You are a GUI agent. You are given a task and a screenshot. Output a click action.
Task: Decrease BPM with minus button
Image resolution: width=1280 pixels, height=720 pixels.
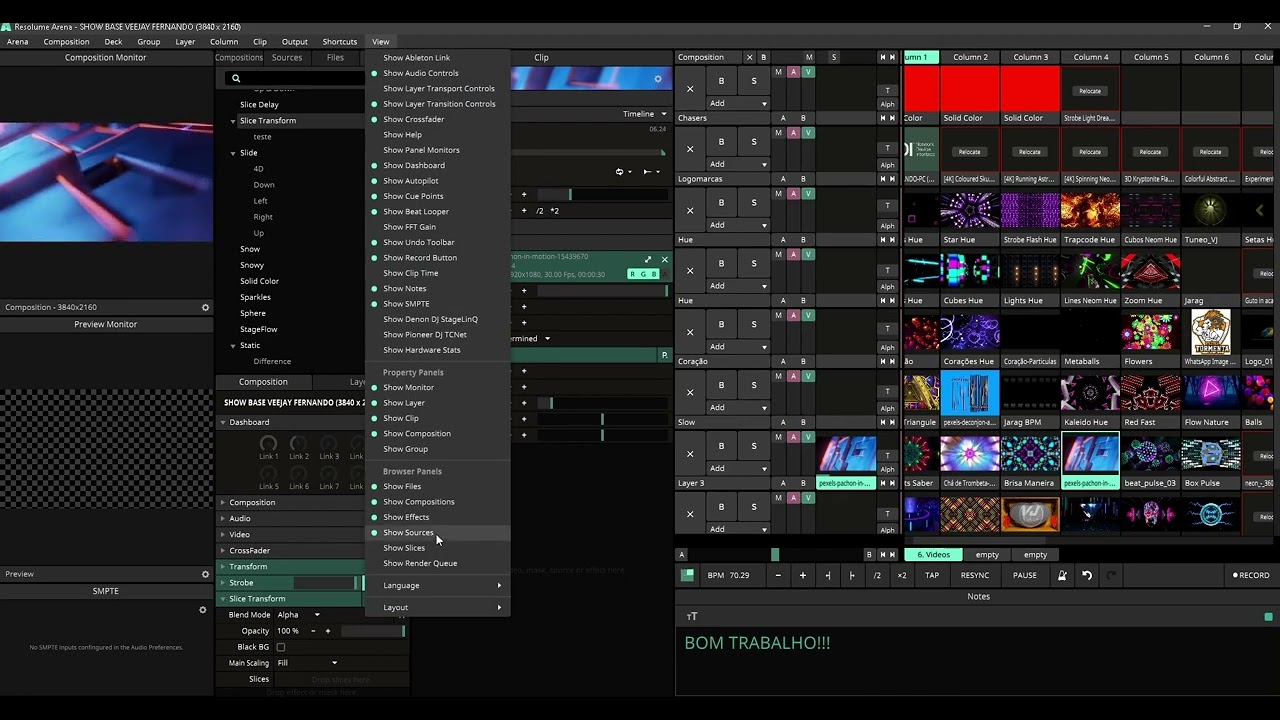click(x=778, y=575)
